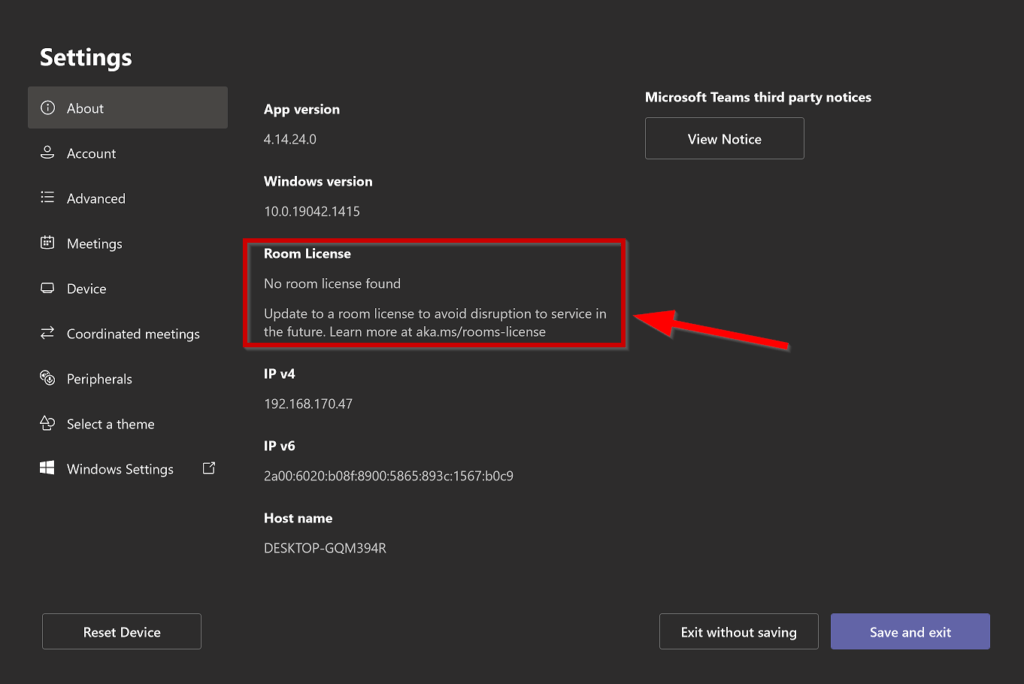Click the Device monitor icon
The width and height of the screenshot is (1024, 684).
coord(49,288)
